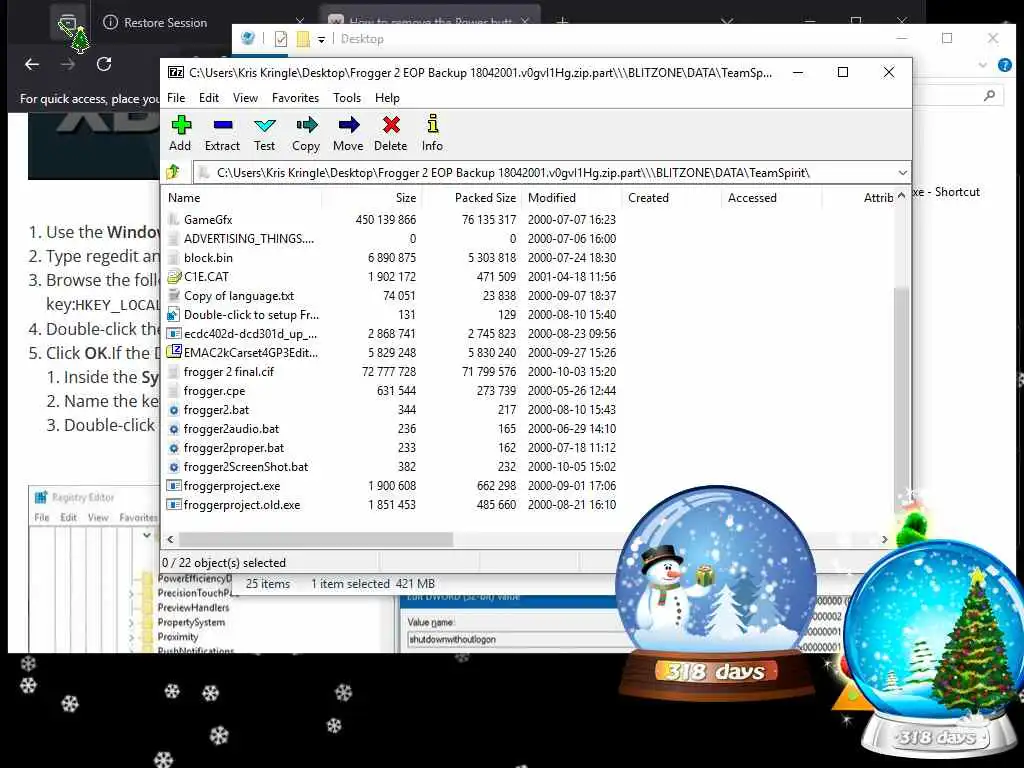Select the frogger2.bat file icon
This screenshot has height=768, width=1024.
[174, 410]
